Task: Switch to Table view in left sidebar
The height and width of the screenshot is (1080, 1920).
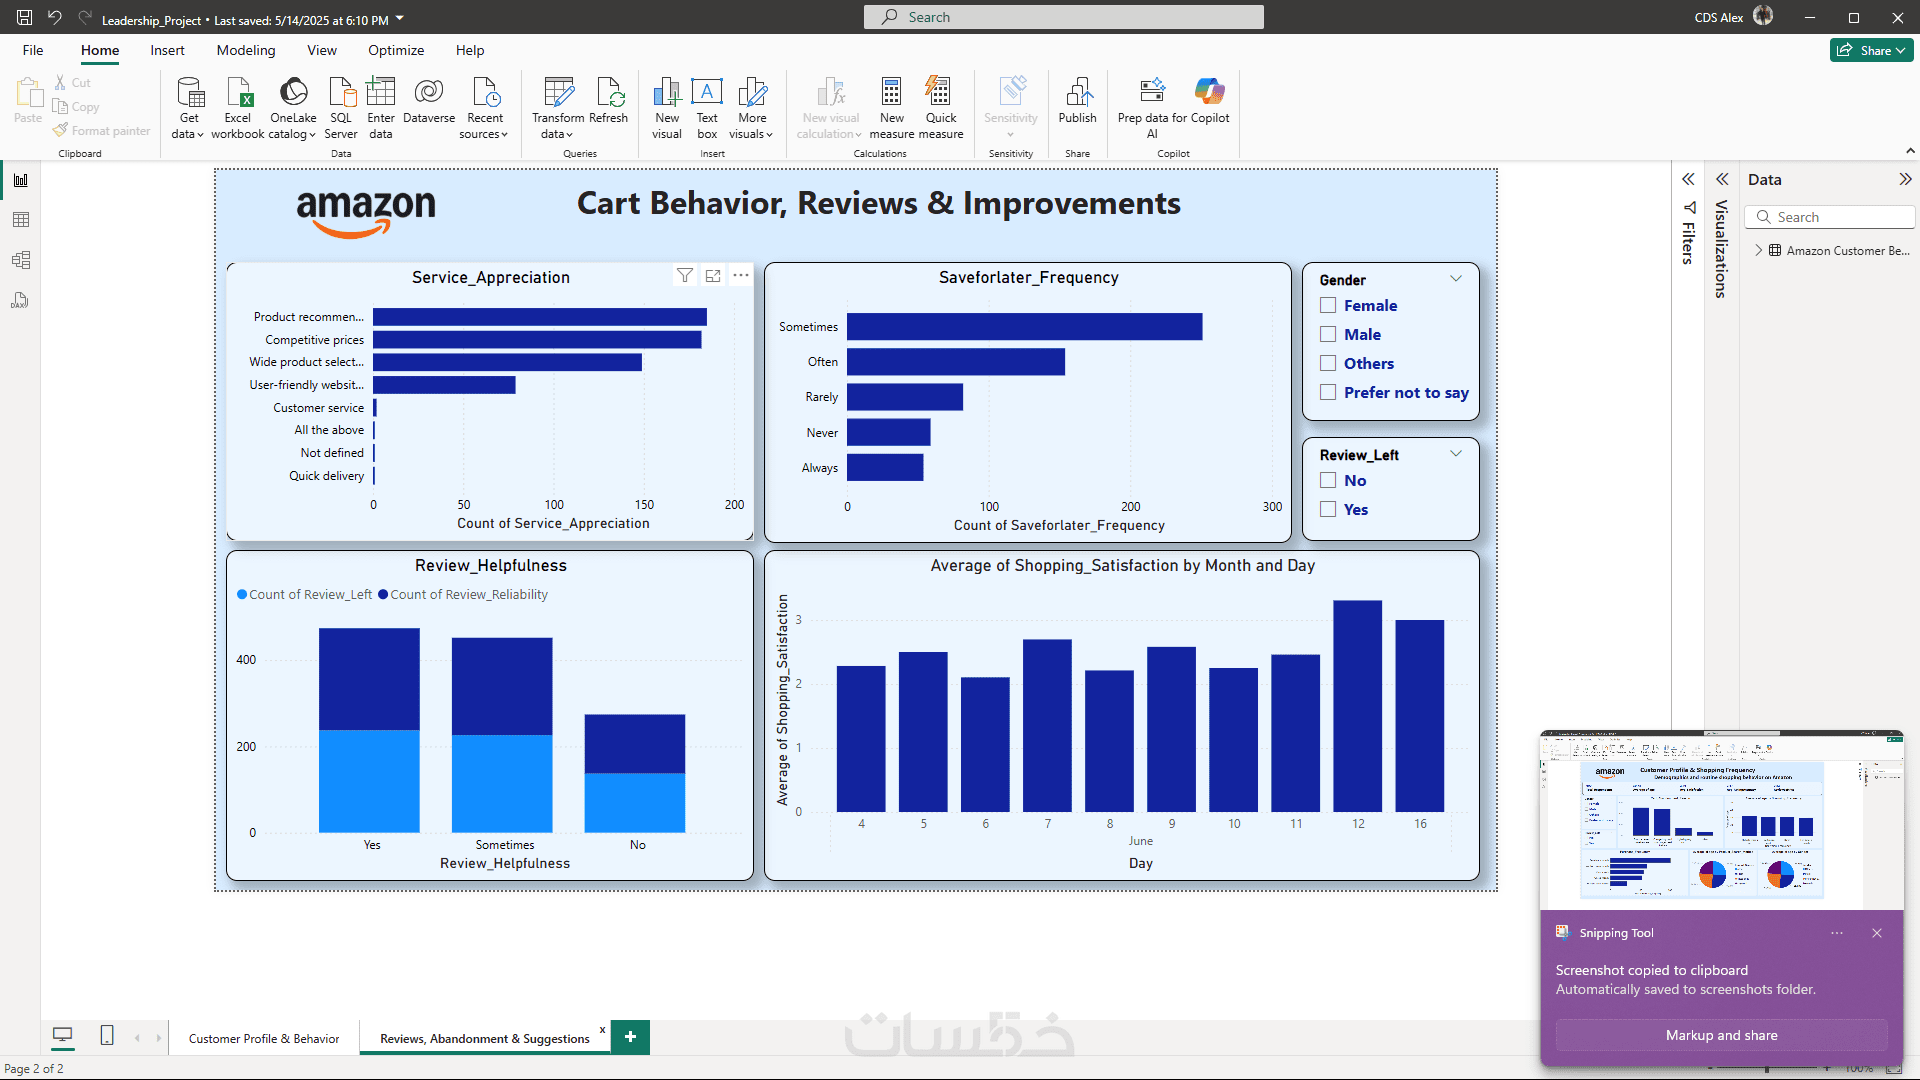Action: coord(21,220)
